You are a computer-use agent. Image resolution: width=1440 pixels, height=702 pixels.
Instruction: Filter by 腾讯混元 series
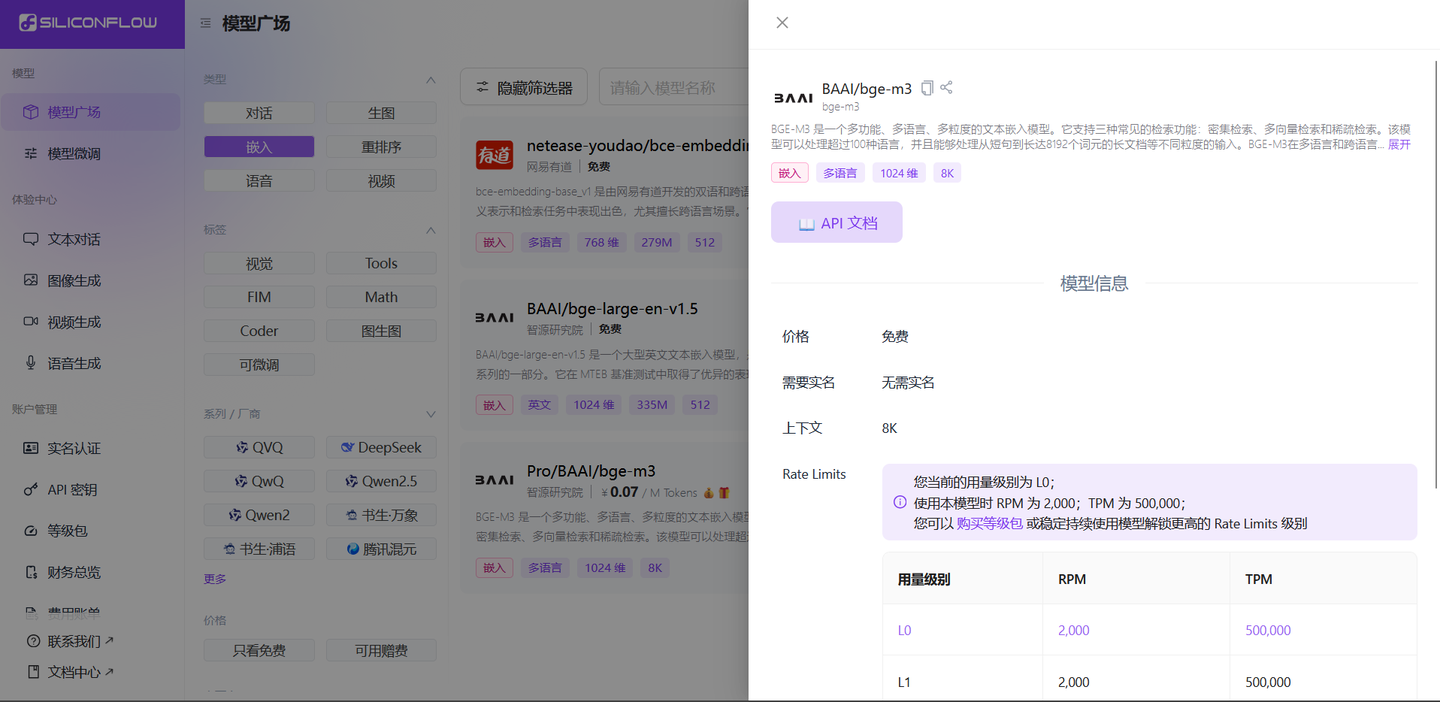381,549
